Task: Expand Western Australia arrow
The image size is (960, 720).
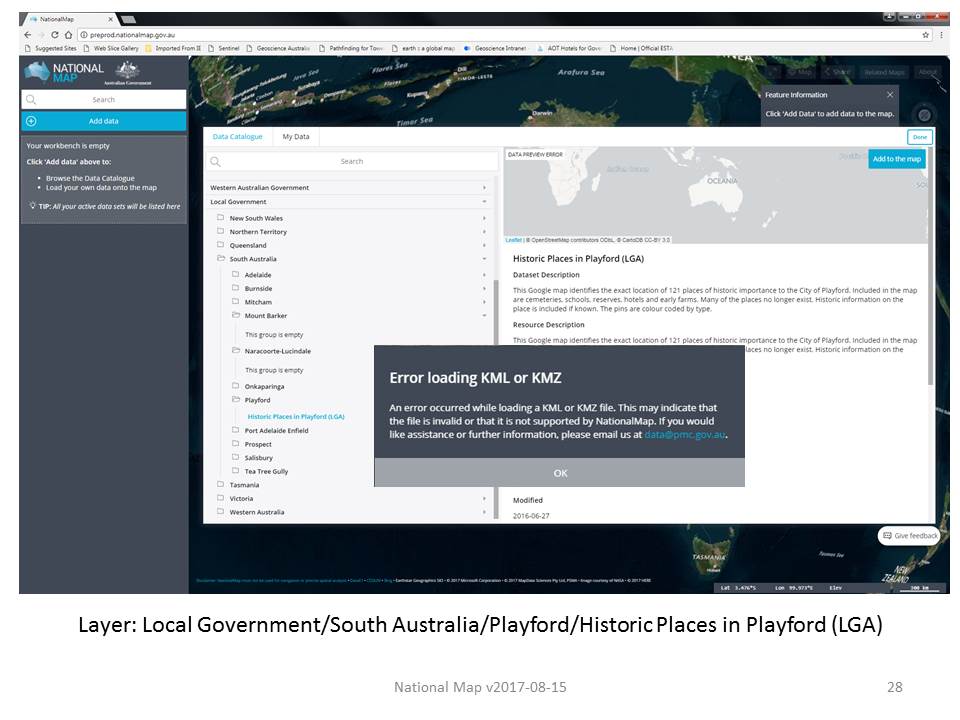Action: coord(484,512)
